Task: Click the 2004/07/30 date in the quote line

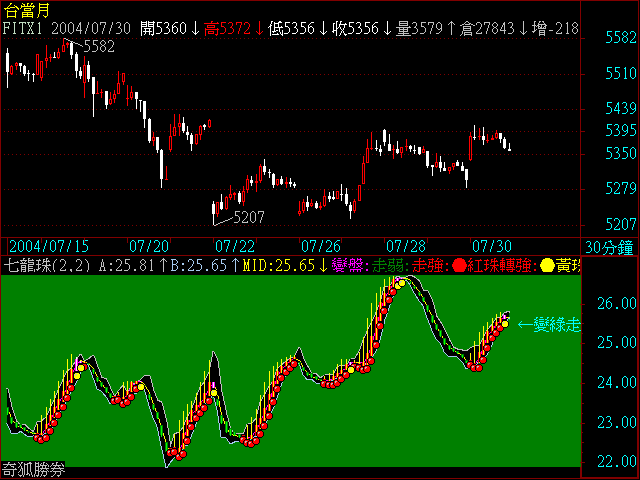Action: (x=91, y=29)
